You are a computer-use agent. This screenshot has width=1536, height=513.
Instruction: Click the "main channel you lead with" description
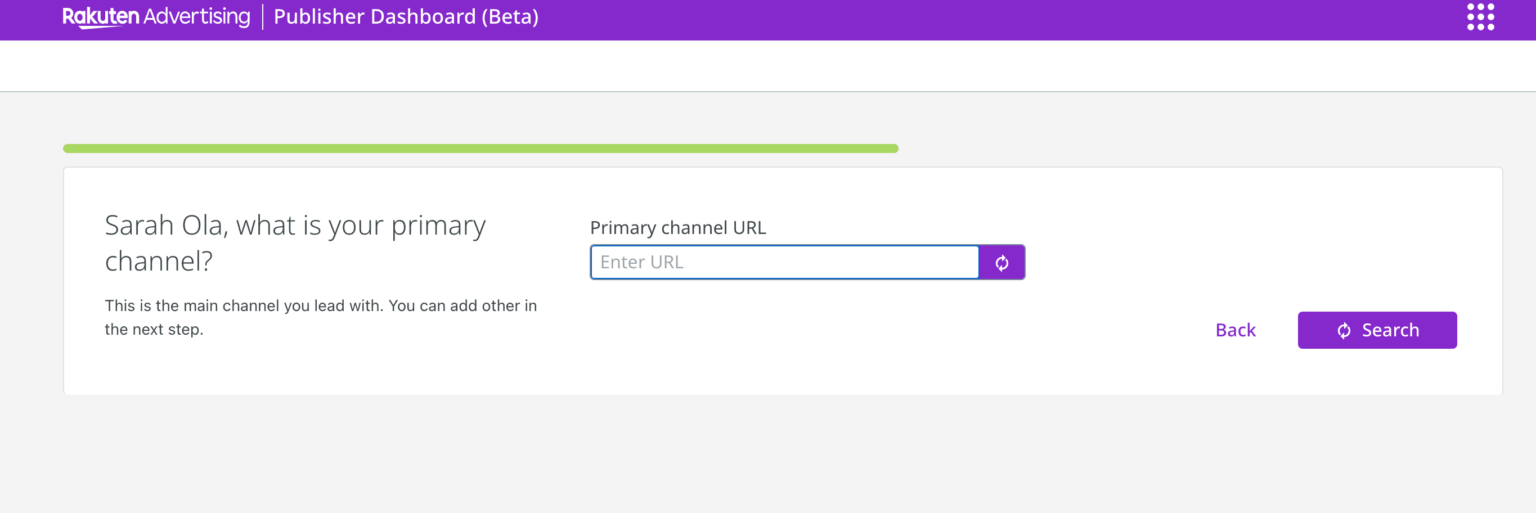pos(320,306)
